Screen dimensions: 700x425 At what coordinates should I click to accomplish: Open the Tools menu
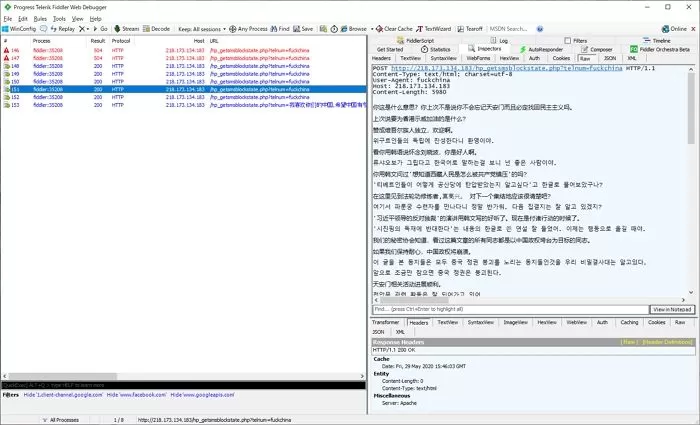pos(59,19)
